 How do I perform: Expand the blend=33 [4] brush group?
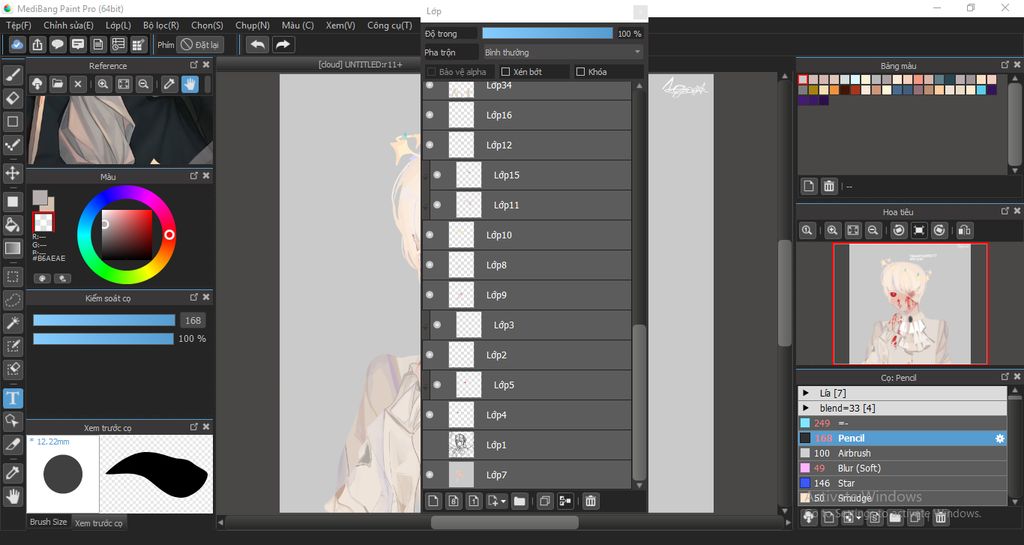pos(805,408)
